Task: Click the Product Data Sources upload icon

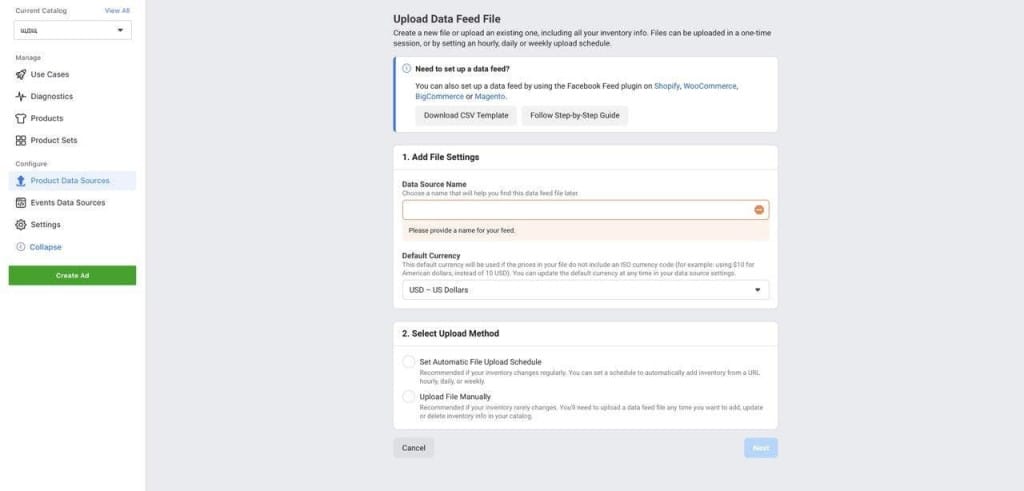Action: (21, 181)
